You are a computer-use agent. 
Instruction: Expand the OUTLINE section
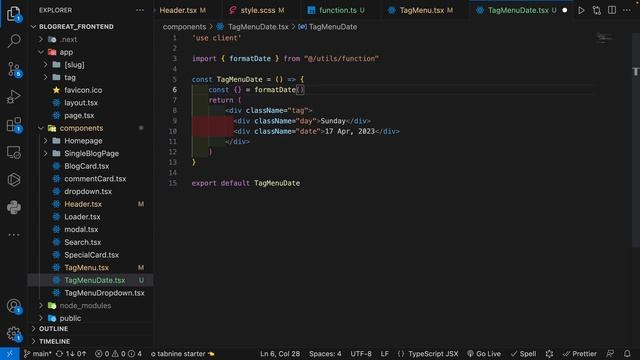pos(53,329)
